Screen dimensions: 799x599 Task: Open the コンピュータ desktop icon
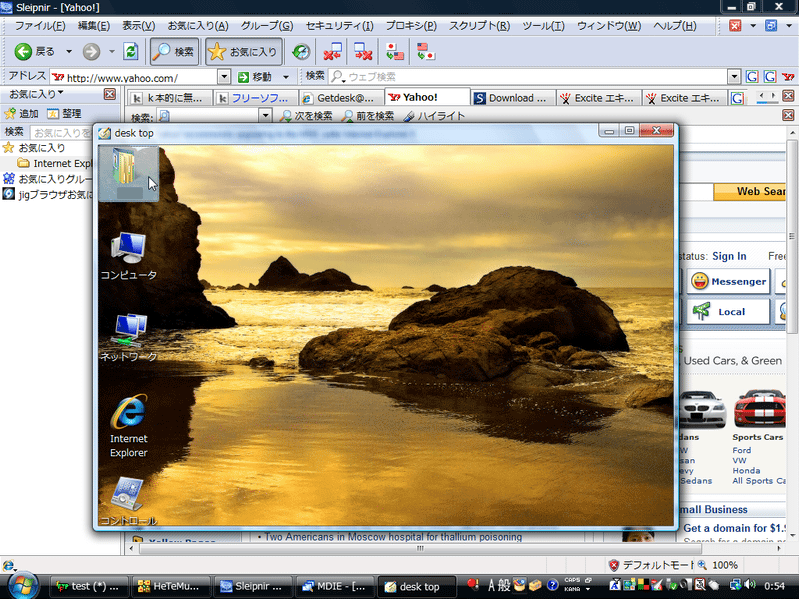click(128, 248)
